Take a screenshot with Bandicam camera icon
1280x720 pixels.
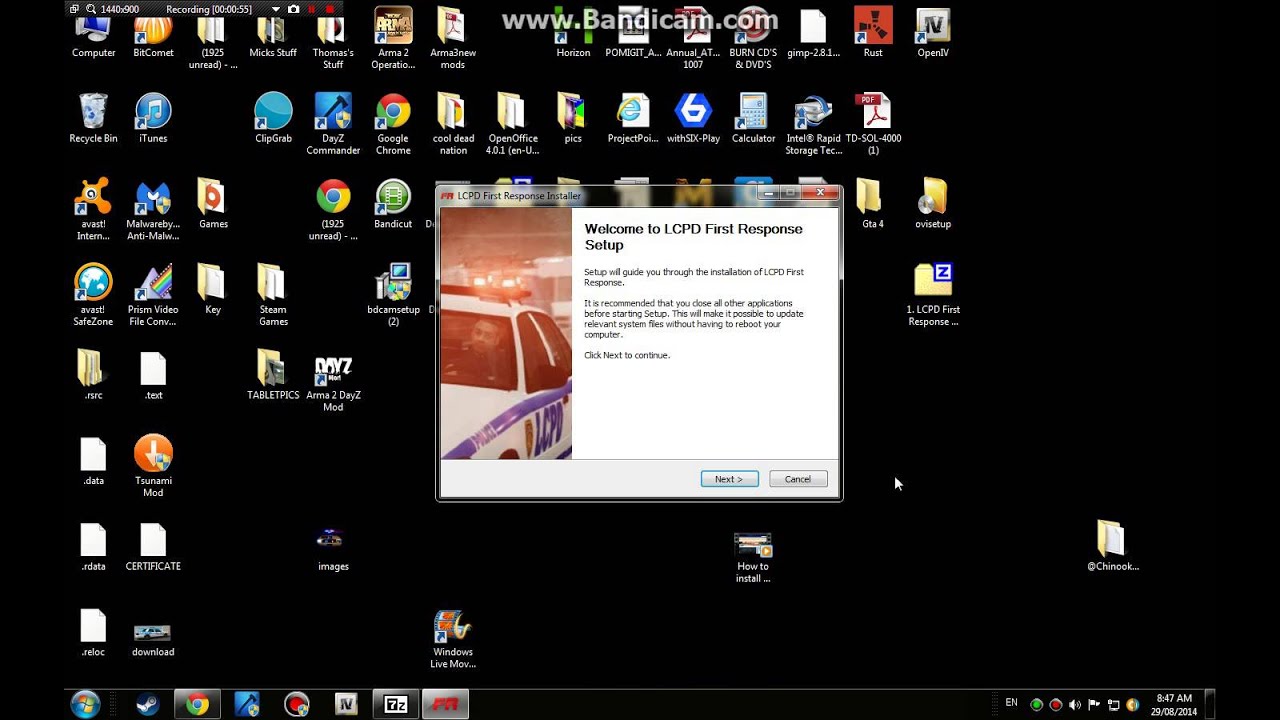coord(293,9)
